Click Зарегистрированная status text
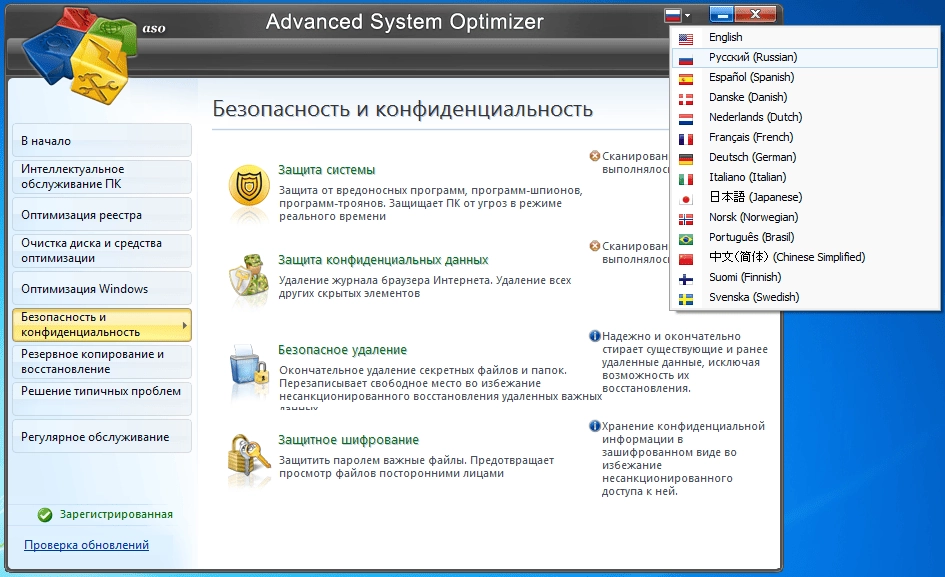 116,514
